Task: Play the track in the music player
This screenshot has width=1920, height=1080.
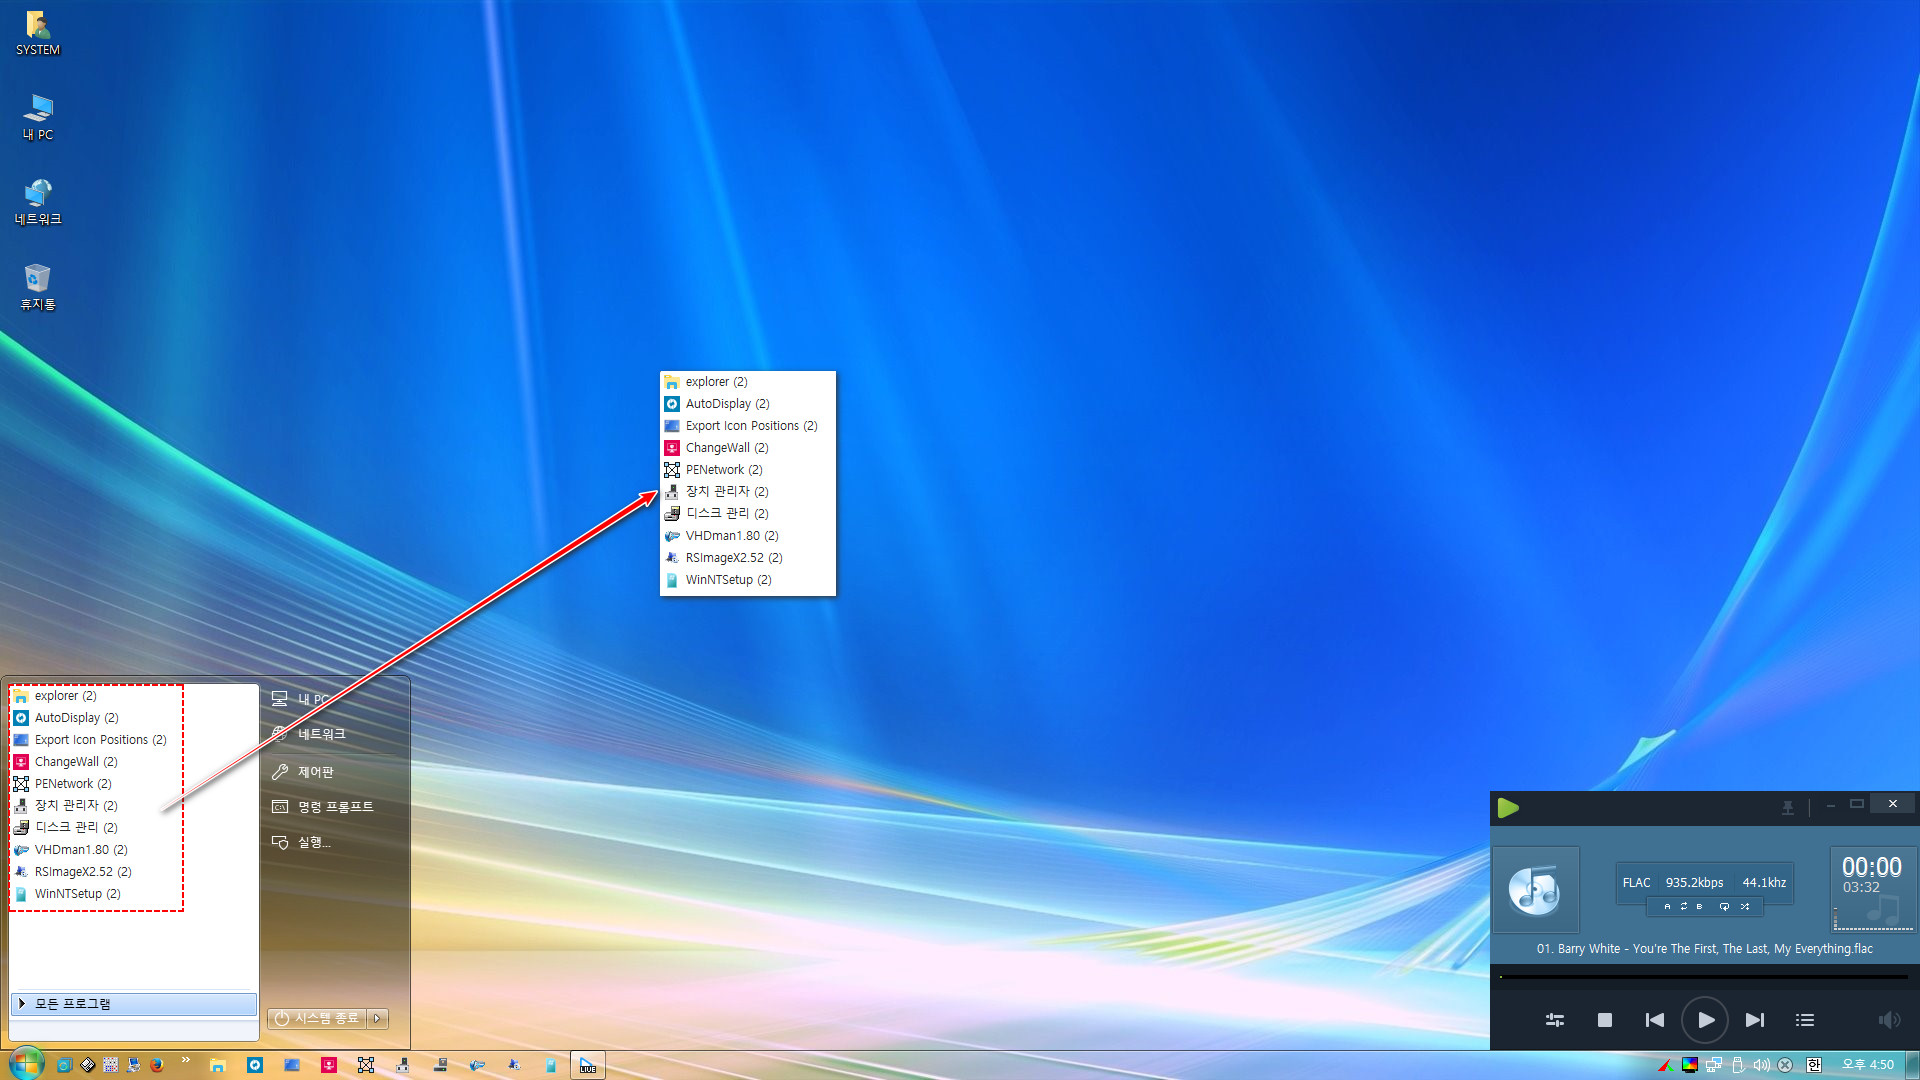Action: click(1705, 1020)
